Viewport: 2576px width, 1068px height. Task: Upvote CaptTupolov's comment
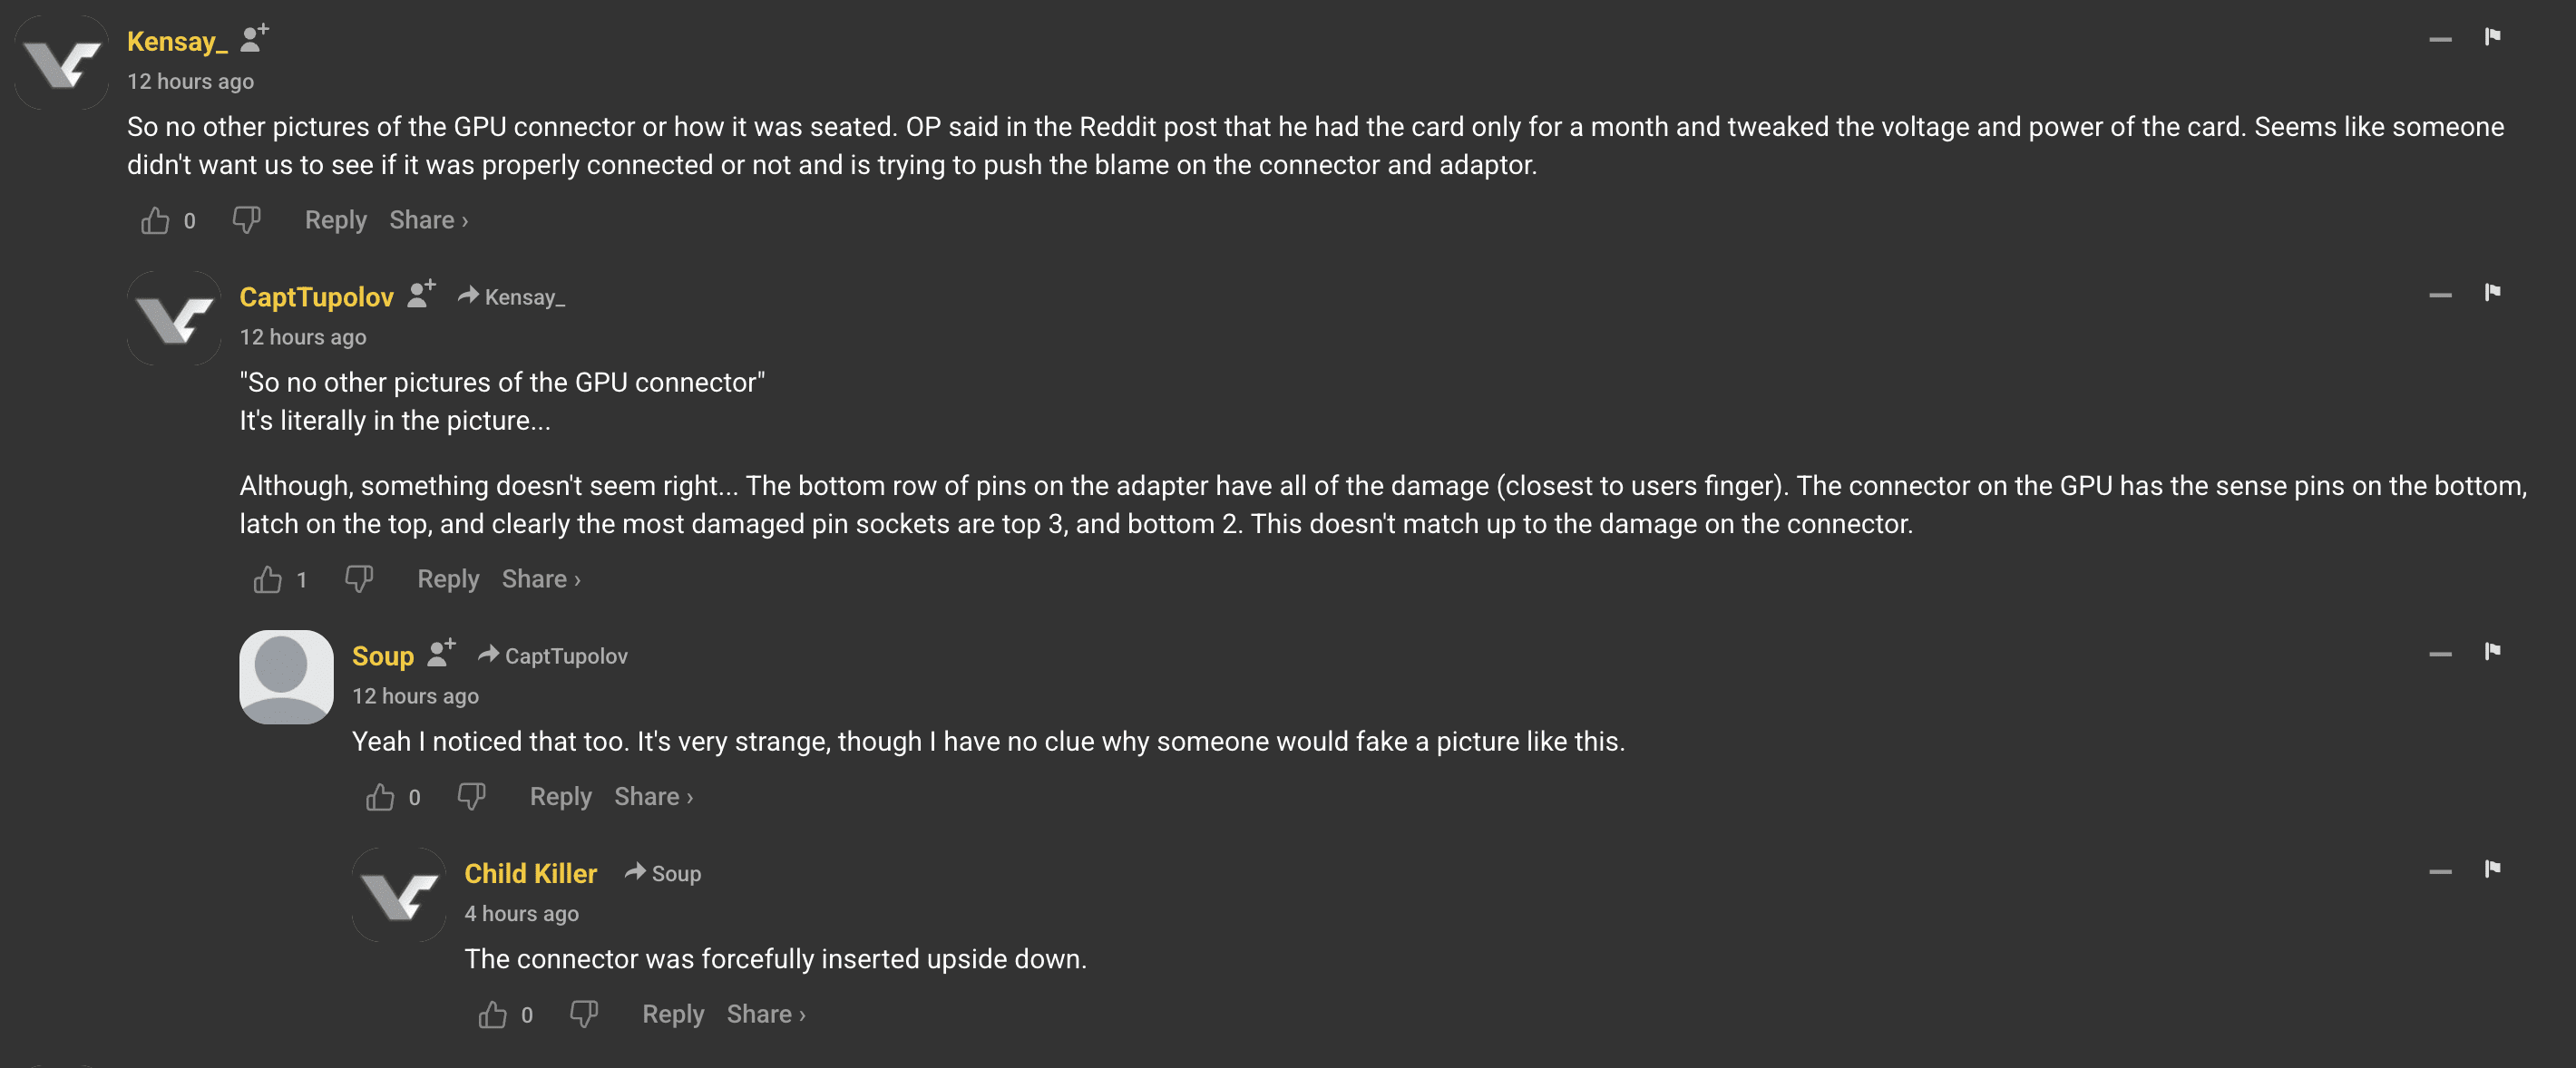click(x=267, y=579)
